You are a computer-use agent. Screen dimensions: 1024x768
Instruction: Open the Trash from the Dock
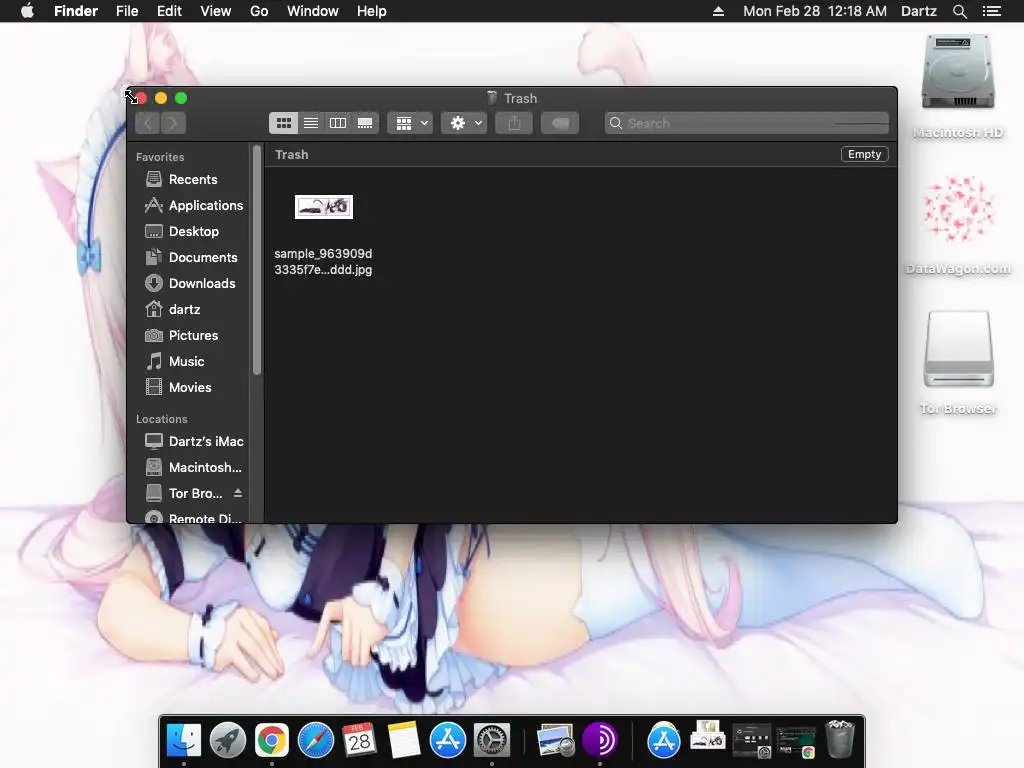(x=840, y=739)
